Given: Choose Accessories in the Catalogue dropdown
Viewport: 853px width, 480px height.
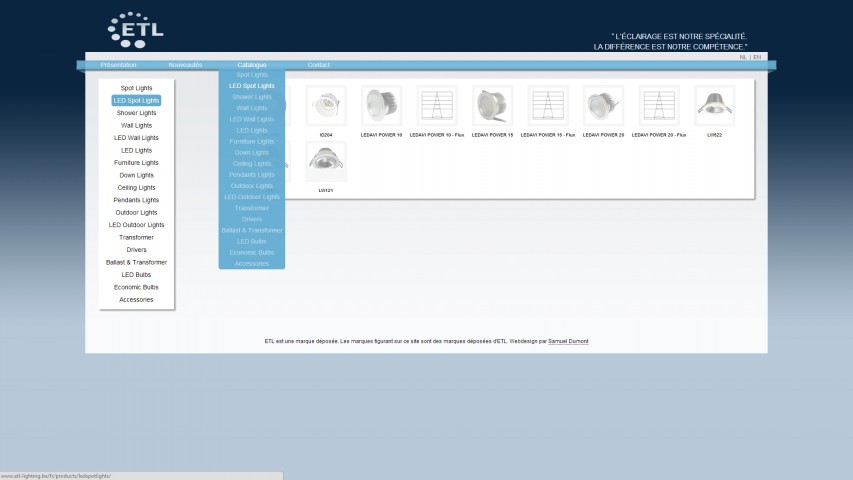Looking at the screenshot, I should (x=252, y=264).
